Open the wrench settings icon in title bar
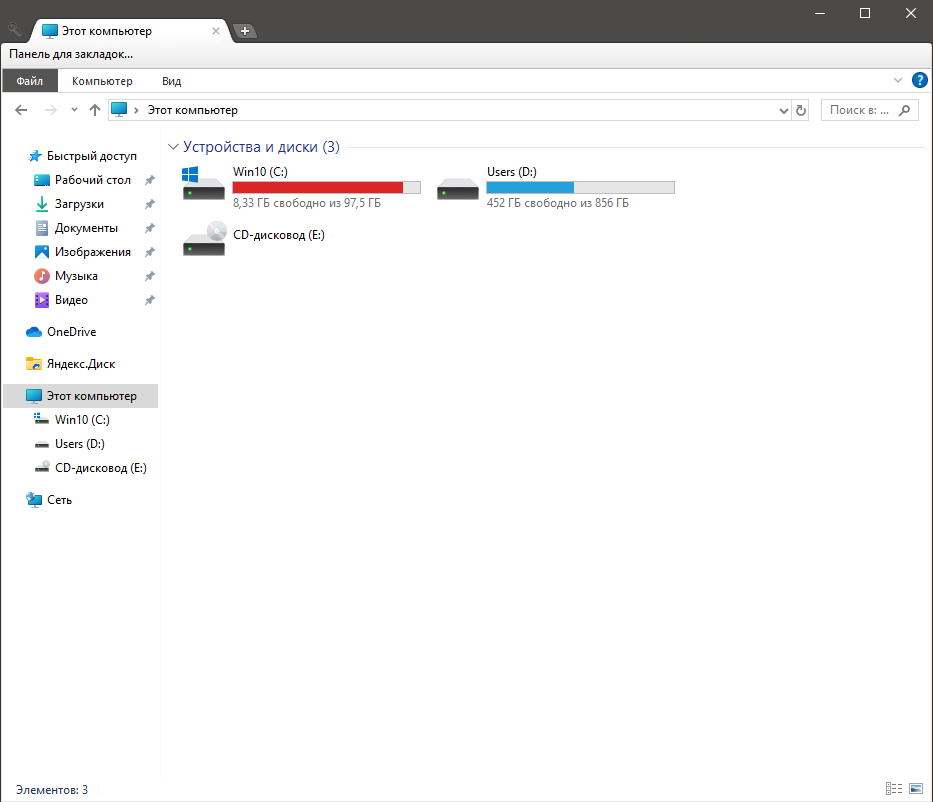Screen dimensions: 933x802 coord(15,30)
